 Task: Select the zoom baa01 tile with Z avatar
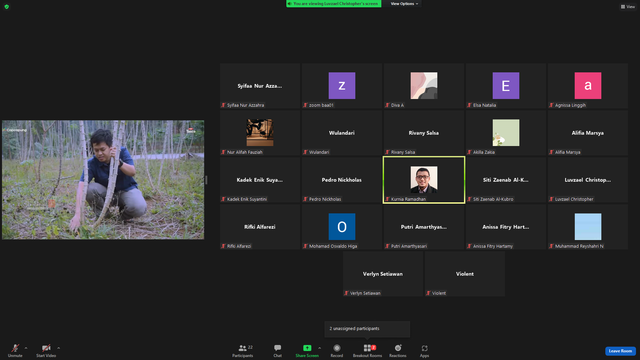pos(342,86)
